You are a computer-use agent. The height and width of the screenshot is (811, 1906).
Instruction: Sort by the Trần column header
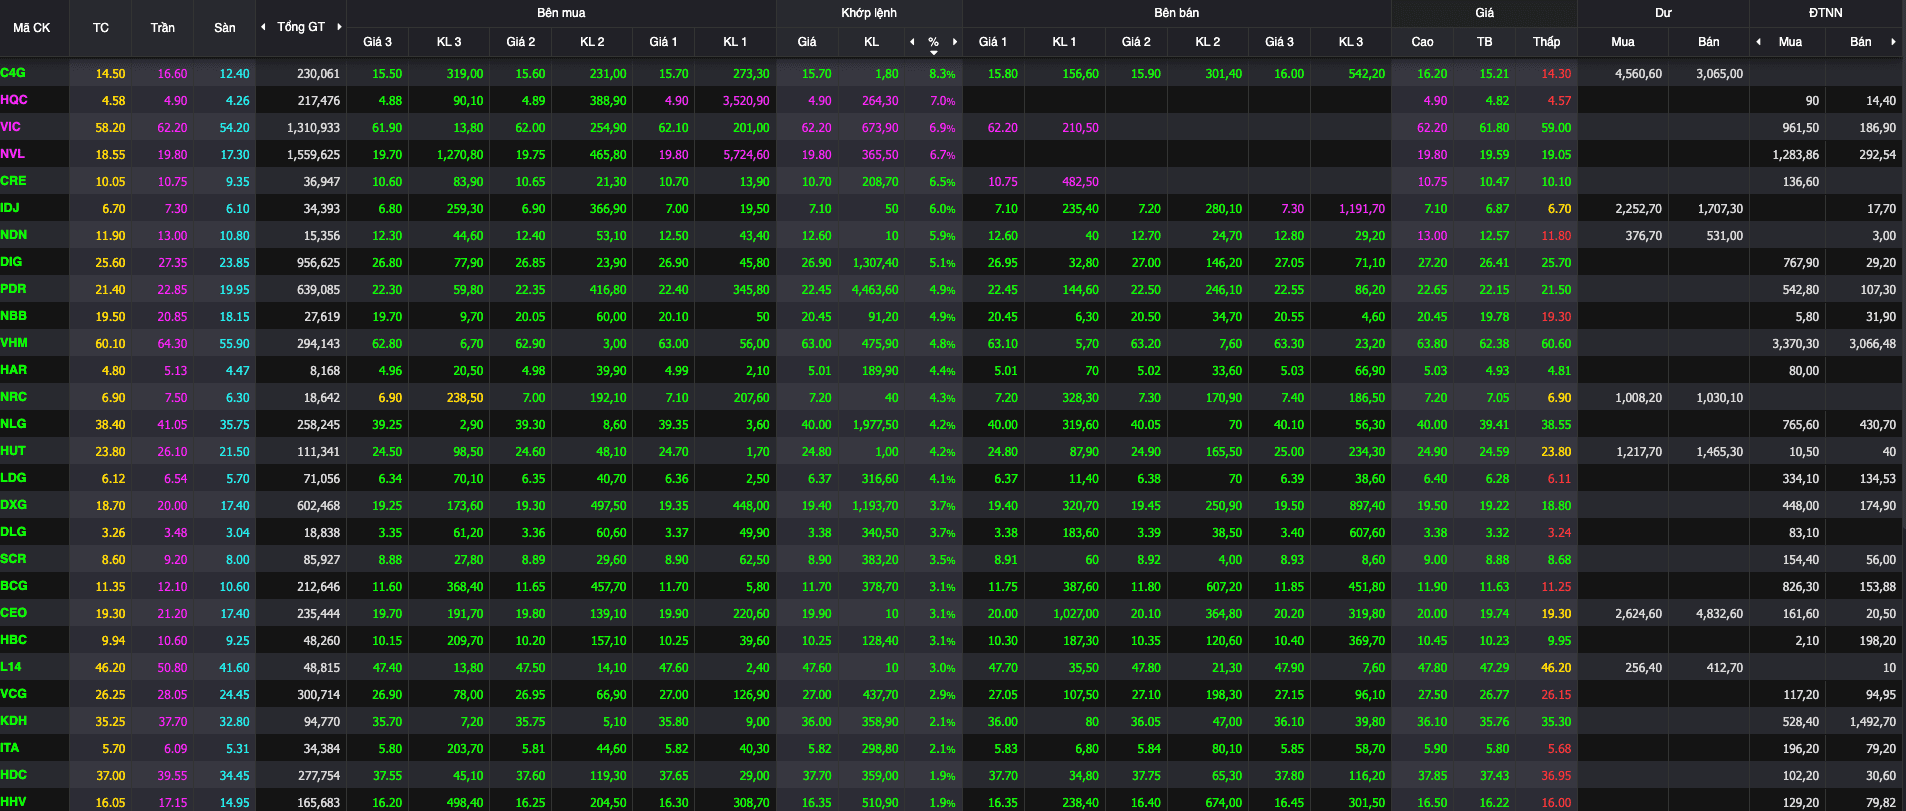pos(163,28)
